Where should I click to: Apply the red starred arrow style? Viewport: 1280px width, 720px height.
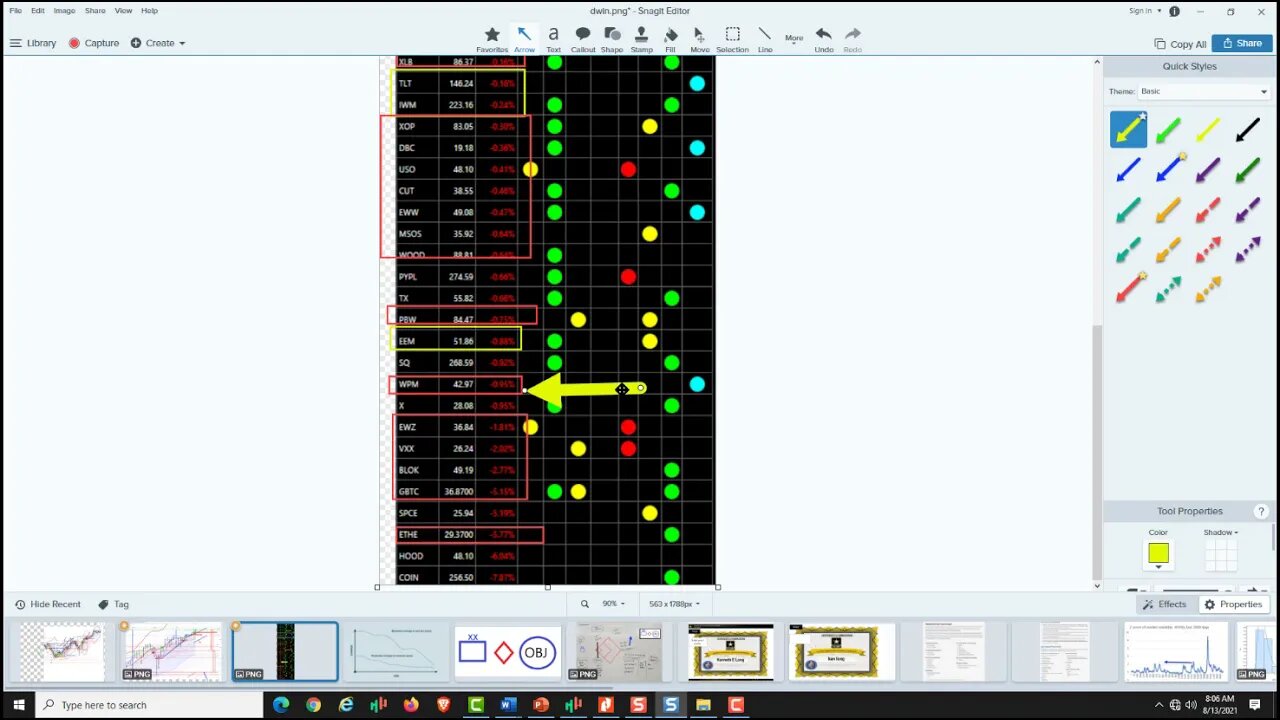pos(1129,290)
